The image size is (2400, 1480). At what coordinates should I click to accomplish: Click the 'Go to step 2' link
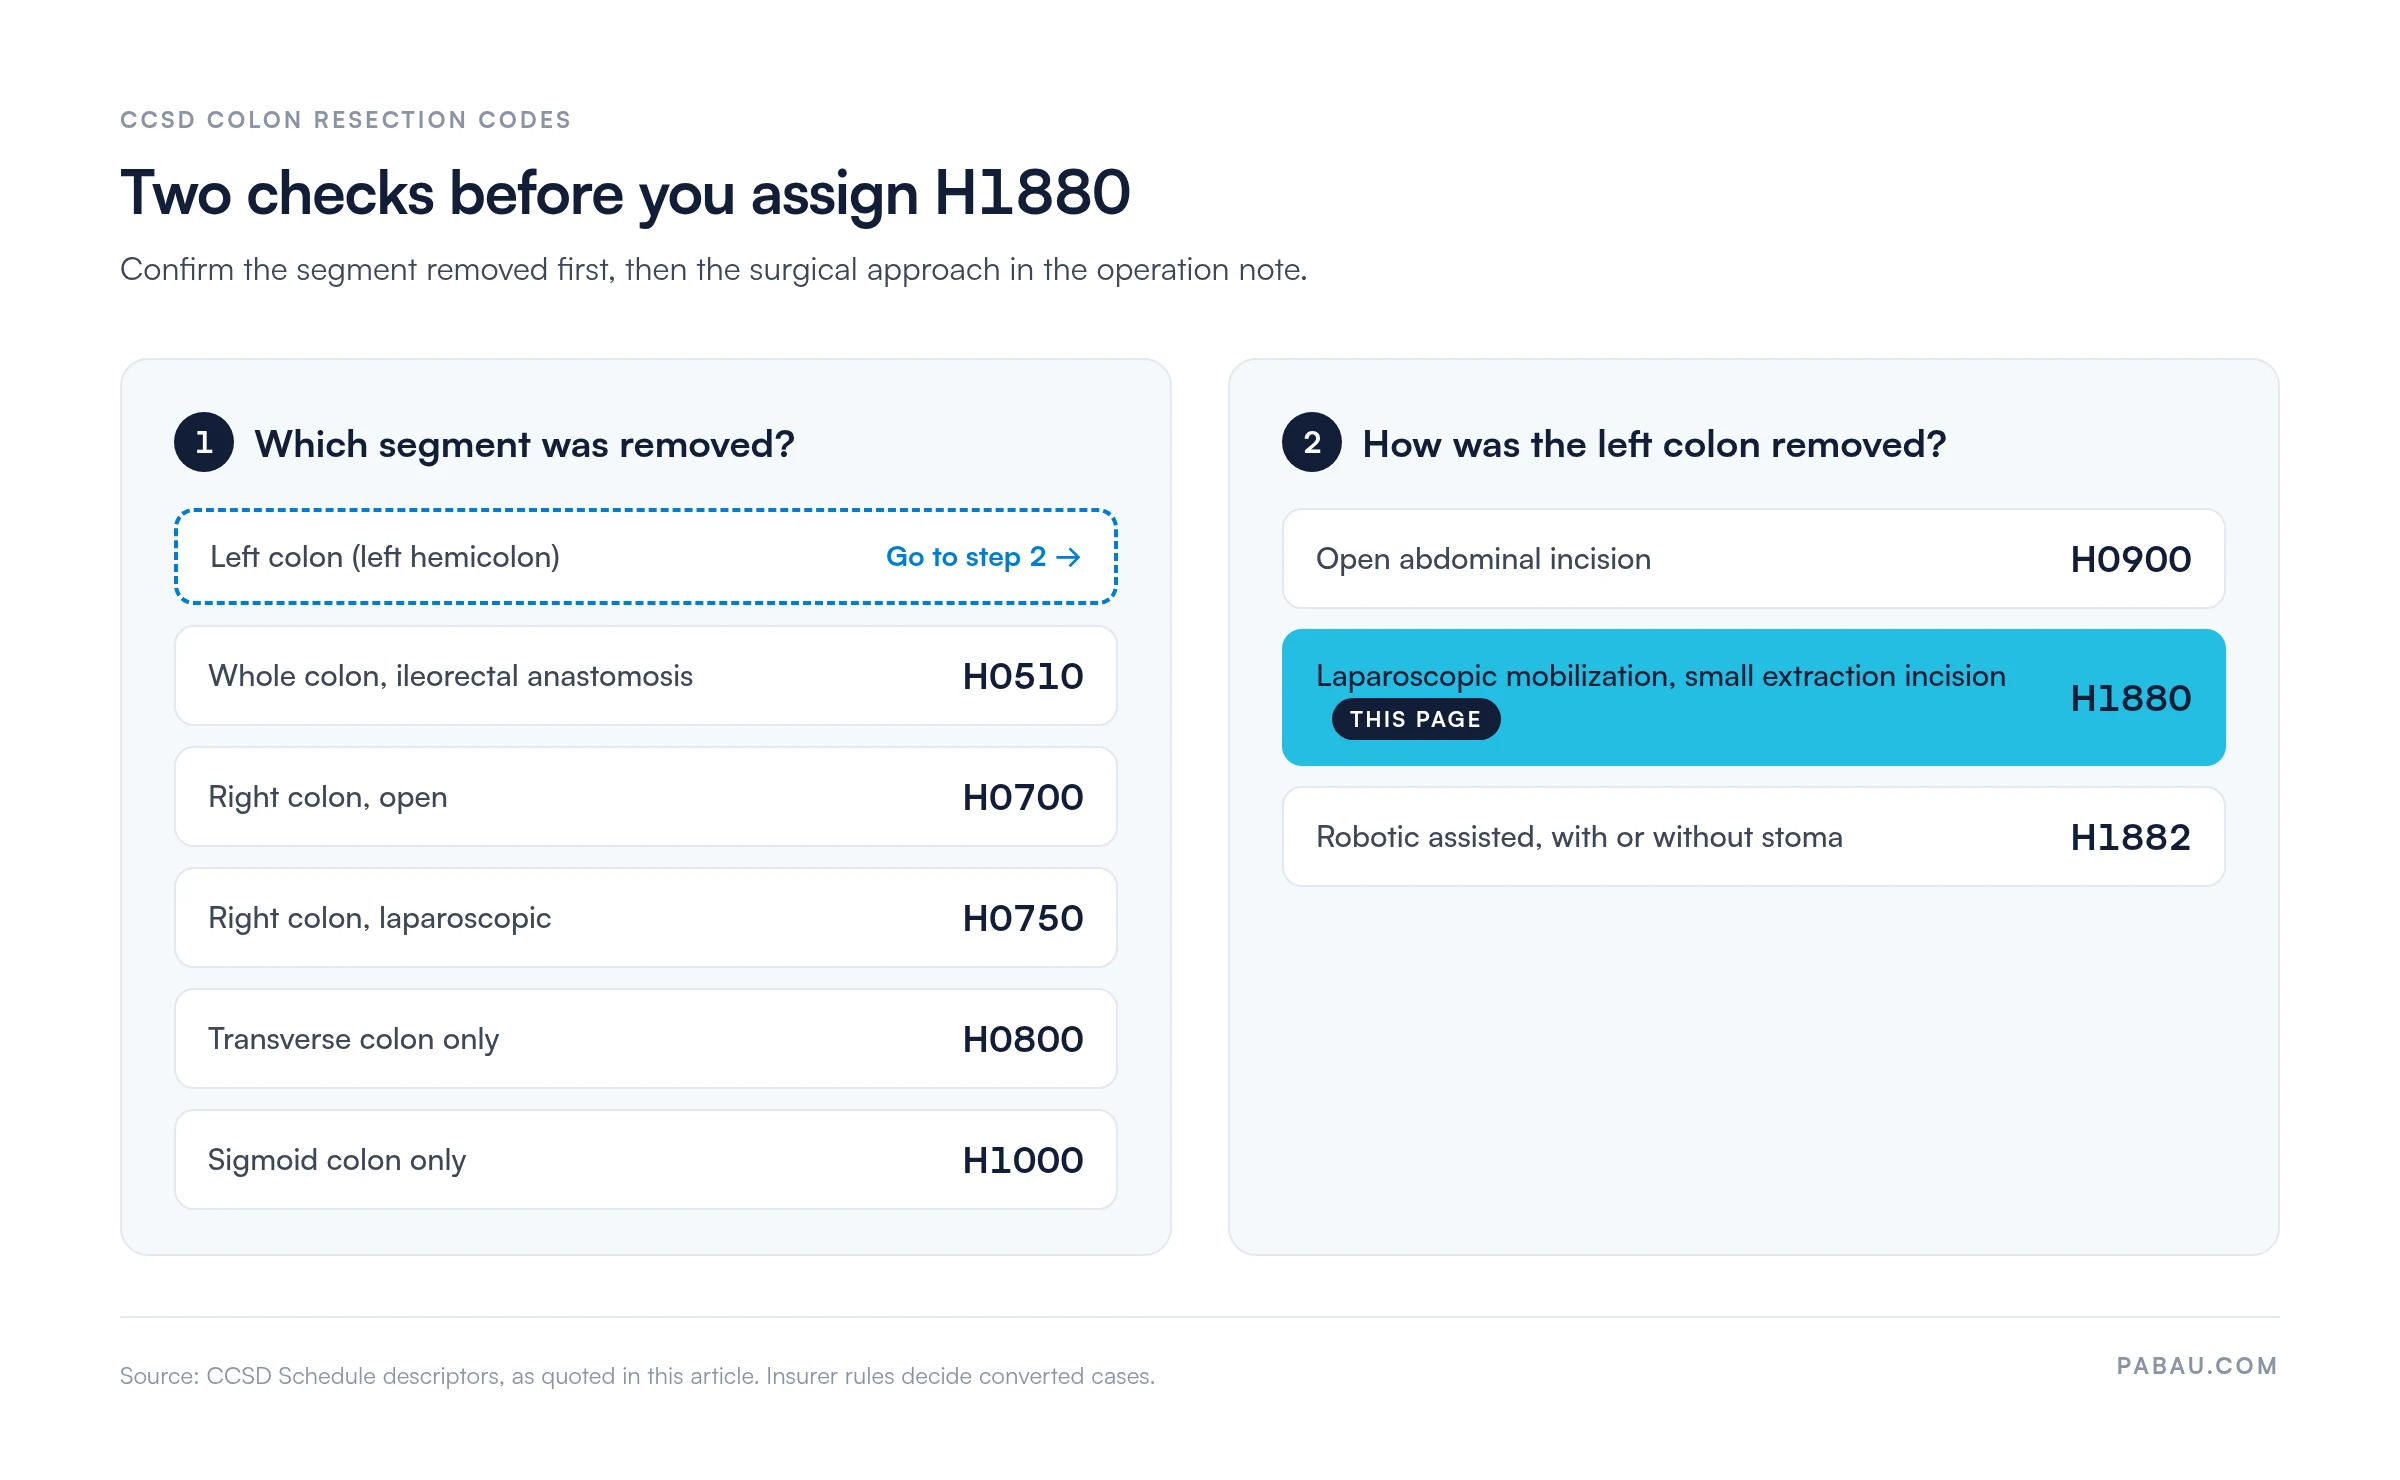pyautogui.click(x=983, y=557)
